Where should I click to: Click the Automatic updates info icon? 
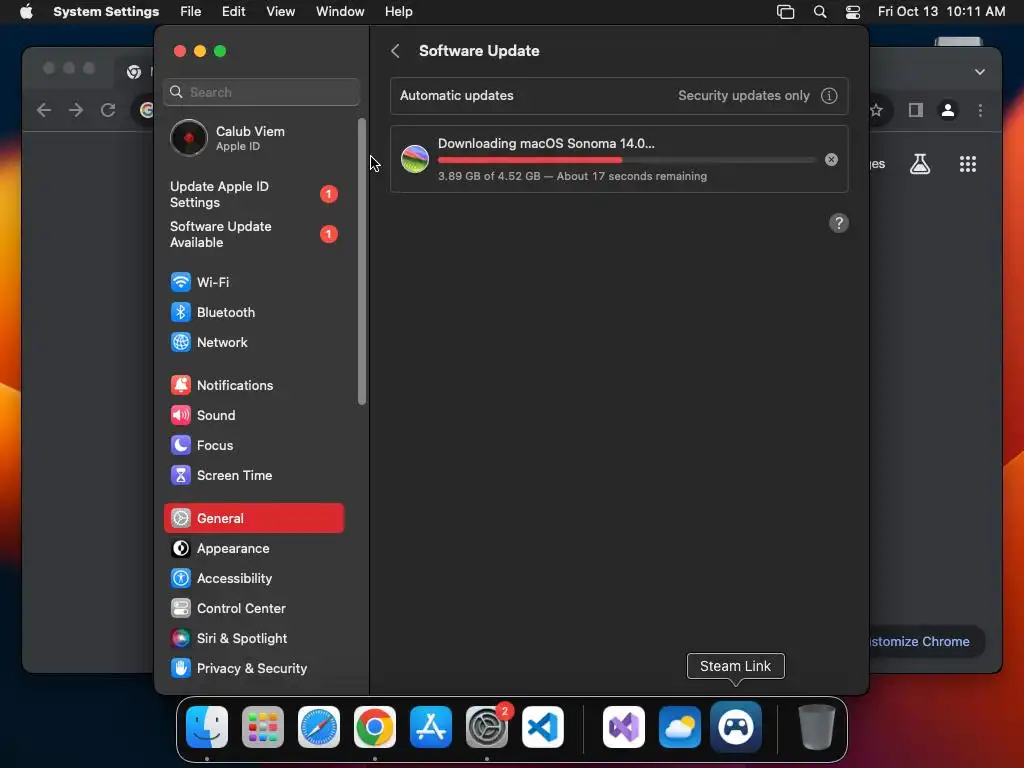point(829,95)
